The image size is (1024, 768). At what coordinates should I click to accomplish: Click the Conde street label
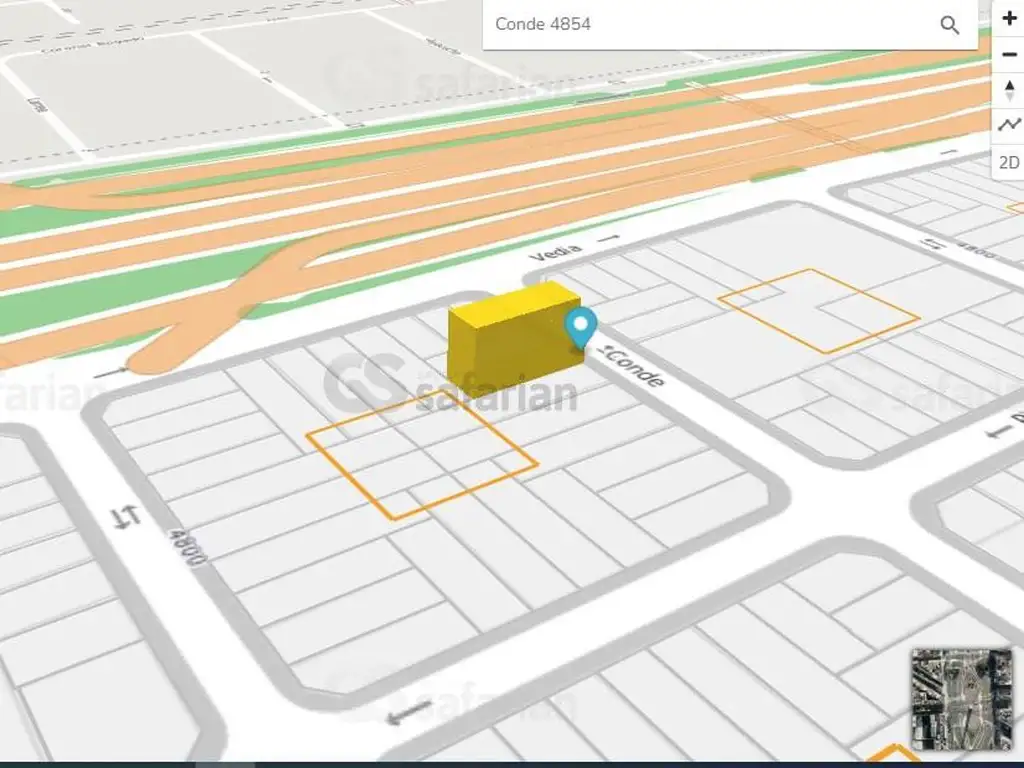pyautogui.click(x=637, y=367)
